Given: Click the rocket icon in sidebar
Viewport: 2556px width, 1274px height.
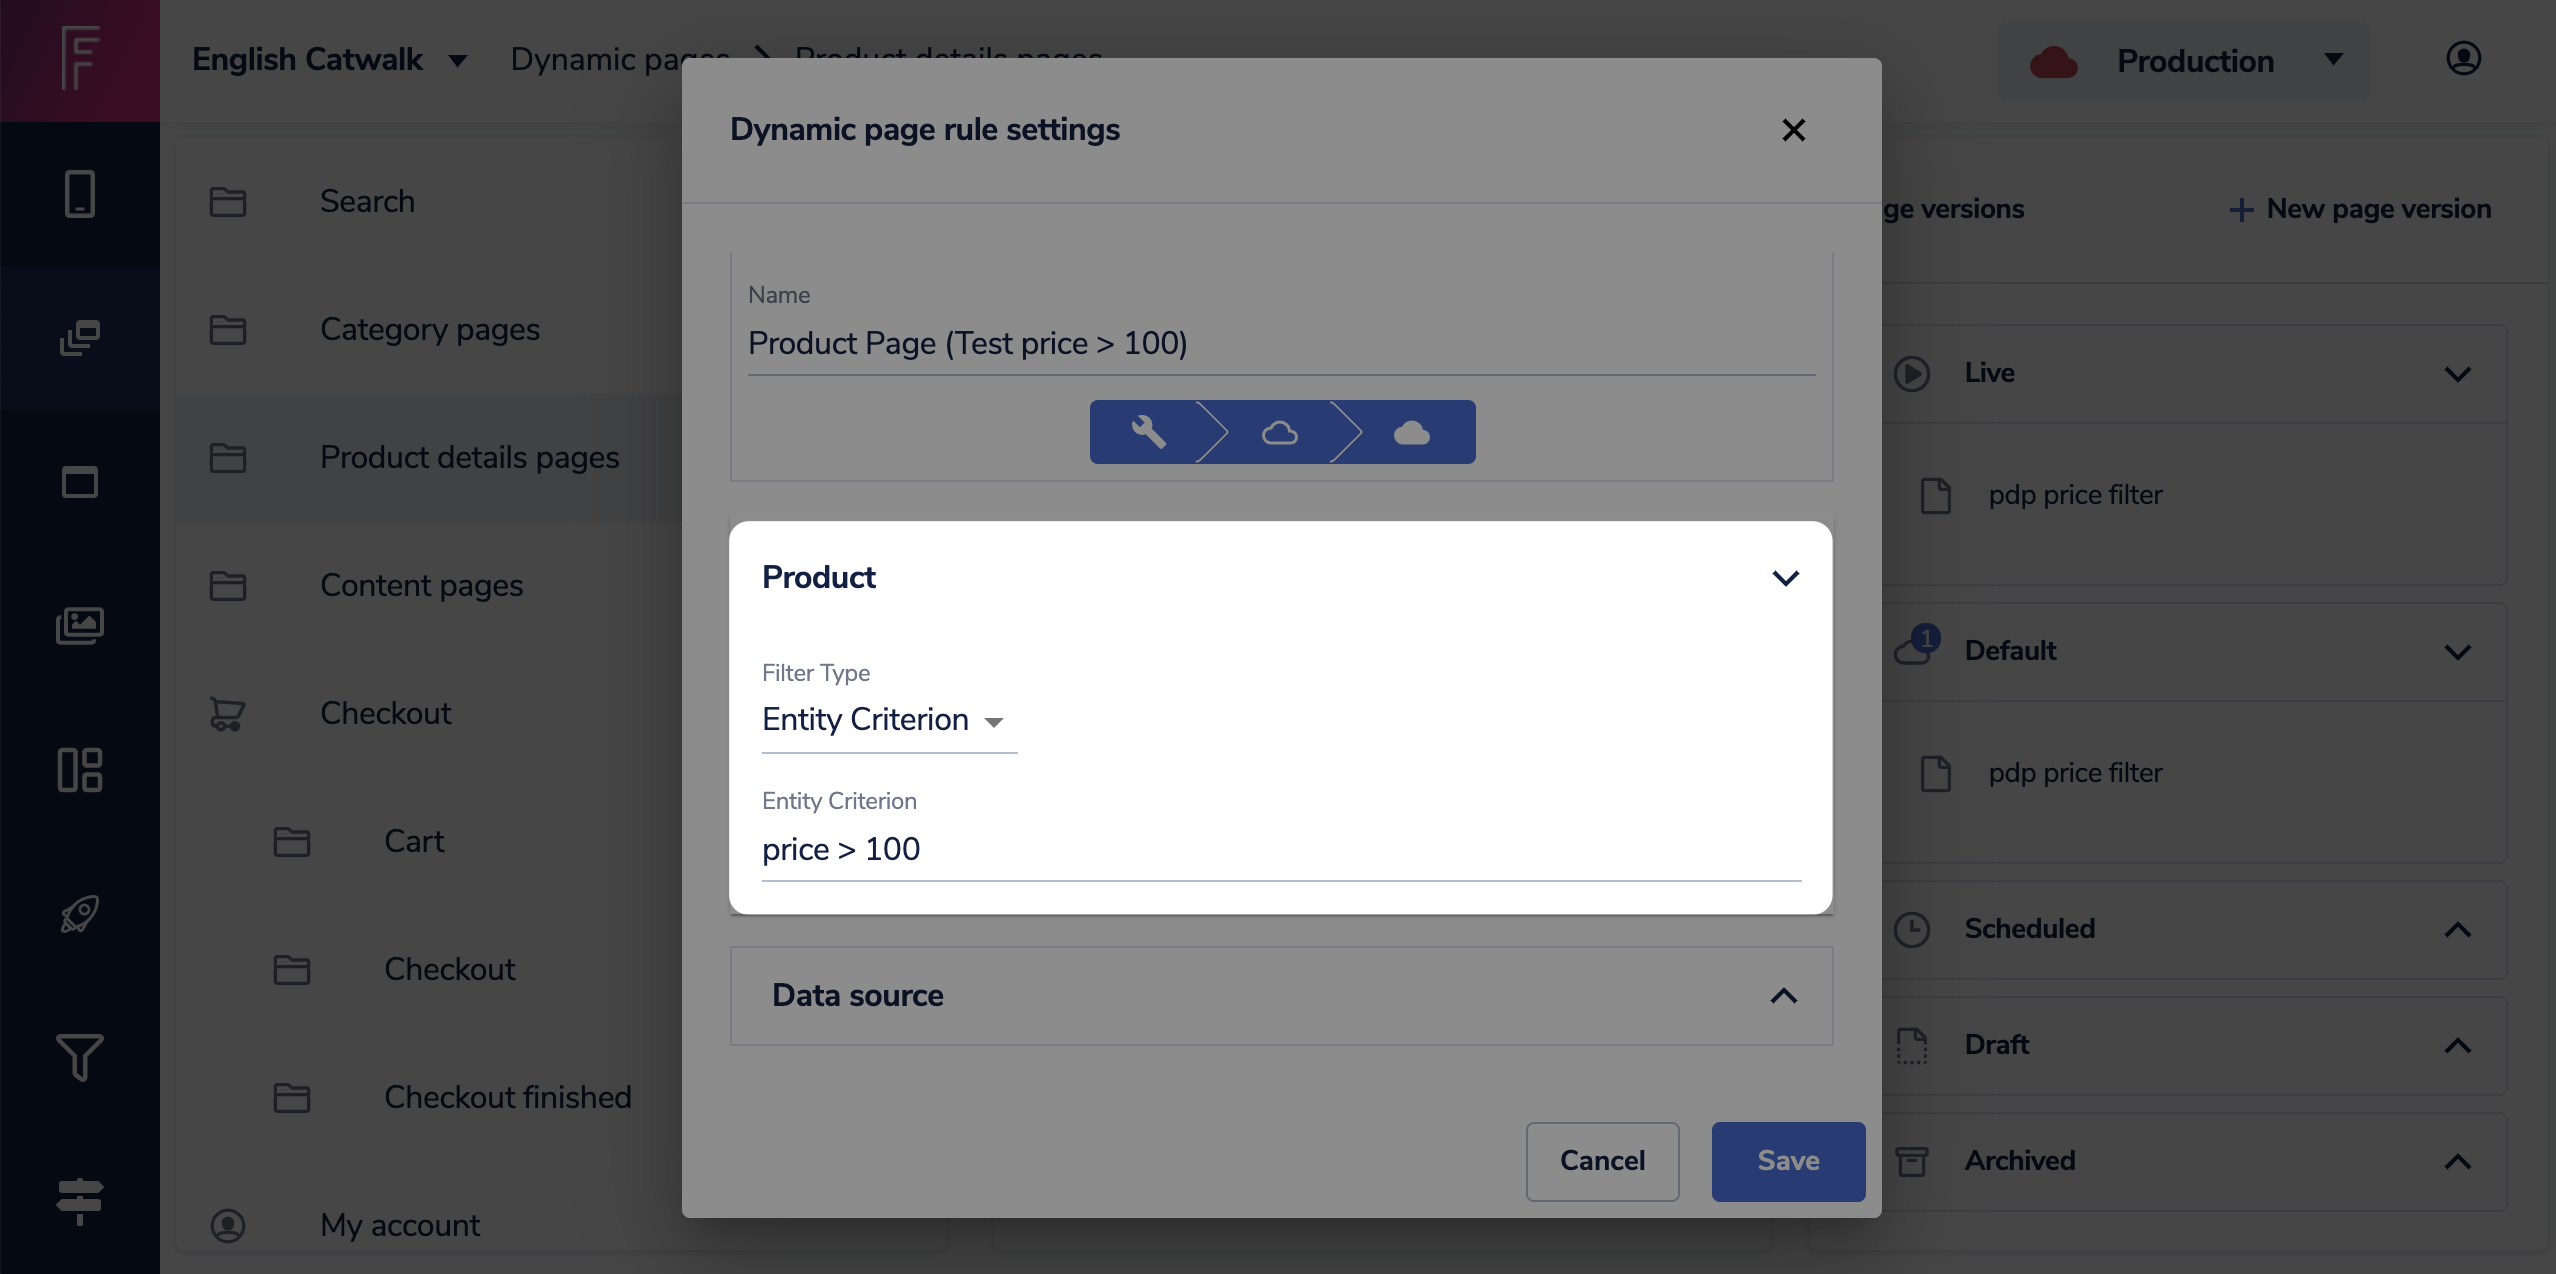Looking at the screenshot, I should [x=79, y=913].
